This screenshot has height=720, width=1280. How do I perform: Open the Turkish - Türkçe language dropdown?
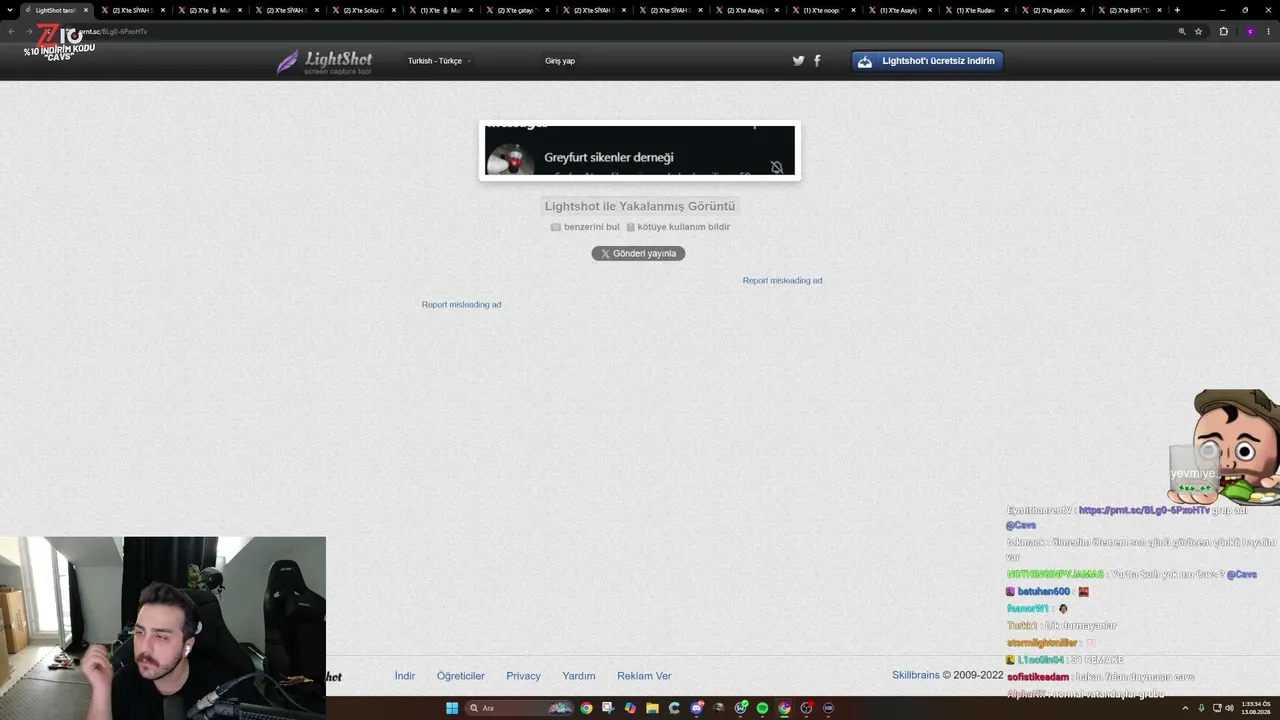[x=438, y=61]
